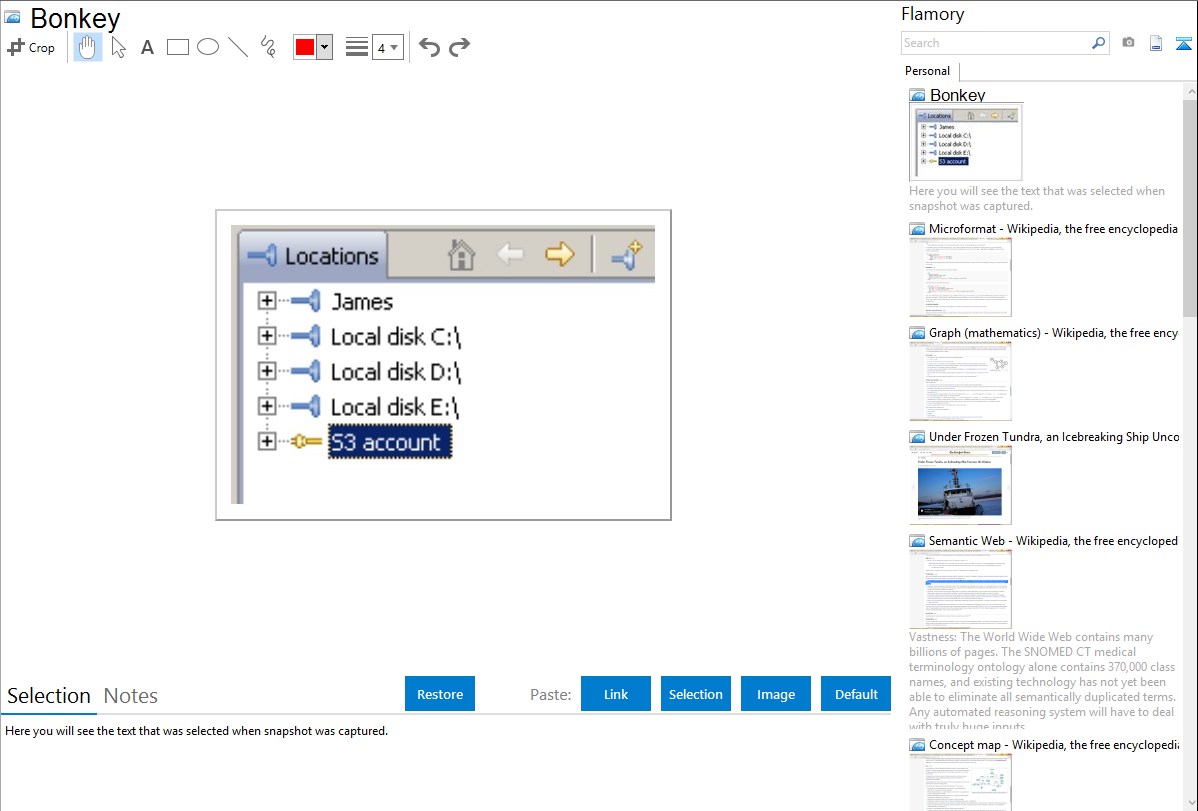Click the red color swatch
Image resolution: width=1198 pixels, height=811 pixels.
point(305,47)
